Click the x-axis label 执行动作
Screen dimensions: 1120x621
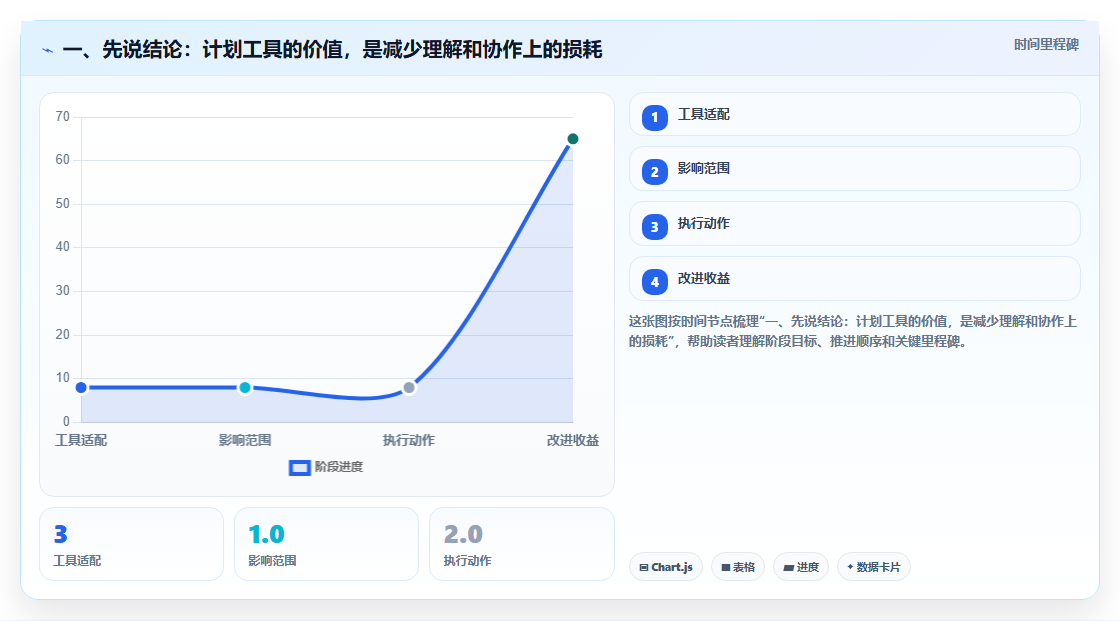coord(409,441)
